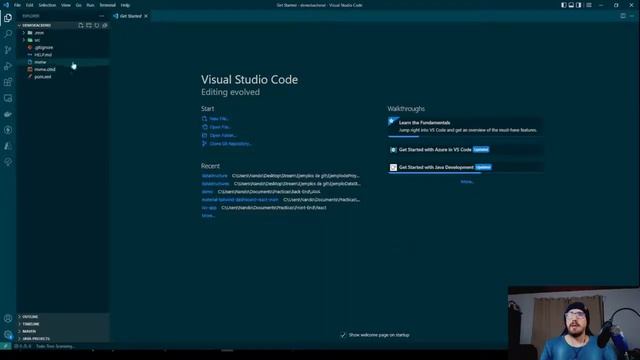Image resolution: width=640 pixels, height=360 pixels.
Task: Open the first recent folder entry
Action: (214, 176)
